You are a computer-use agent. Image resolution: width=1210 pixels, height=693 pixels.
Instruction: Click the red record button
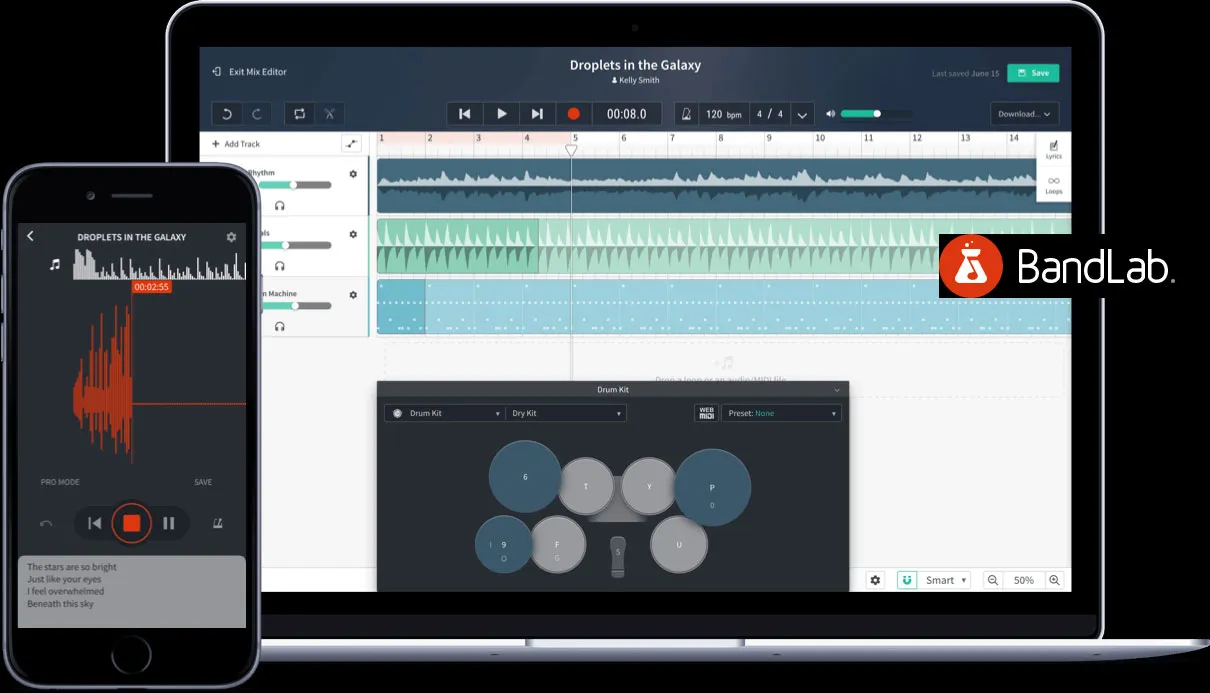[x=574, y=114]
